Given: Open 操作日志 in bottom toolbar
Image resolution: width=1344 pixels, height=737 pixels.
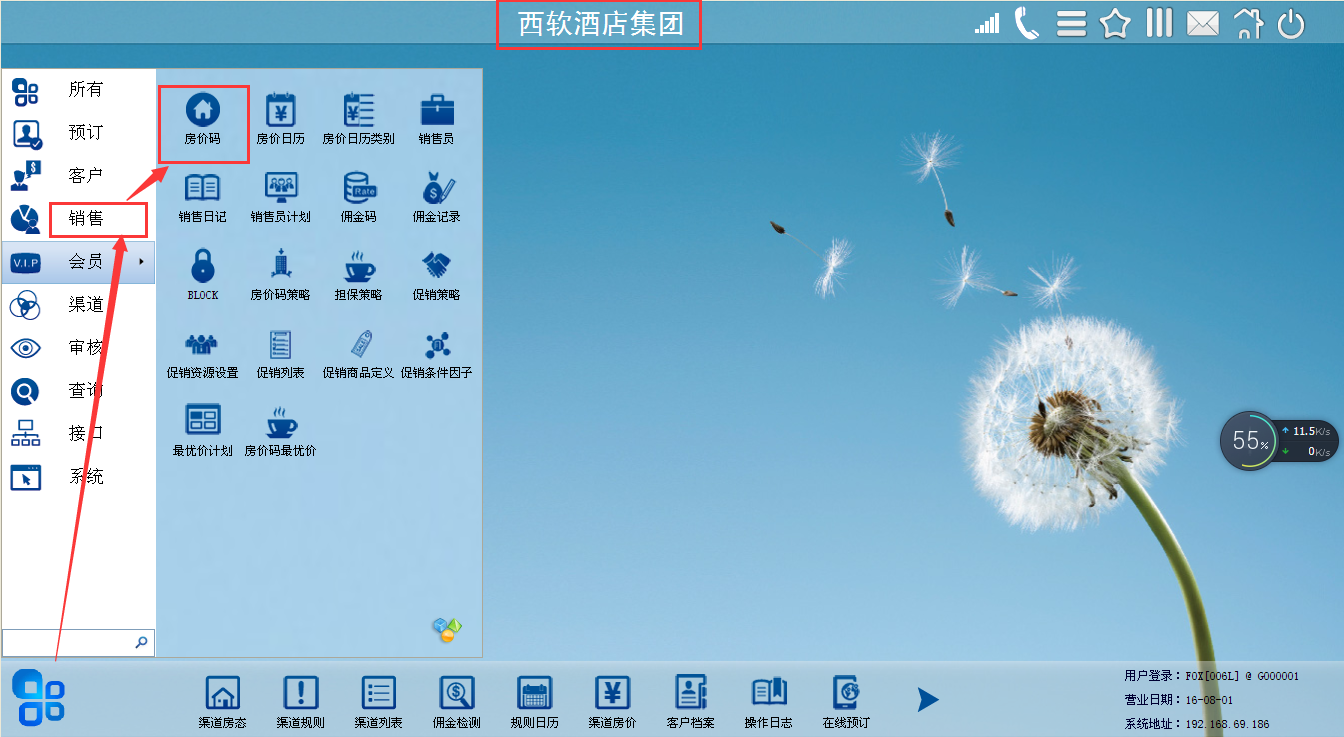Looking at the screenshot, I should (x=769, y=702).
